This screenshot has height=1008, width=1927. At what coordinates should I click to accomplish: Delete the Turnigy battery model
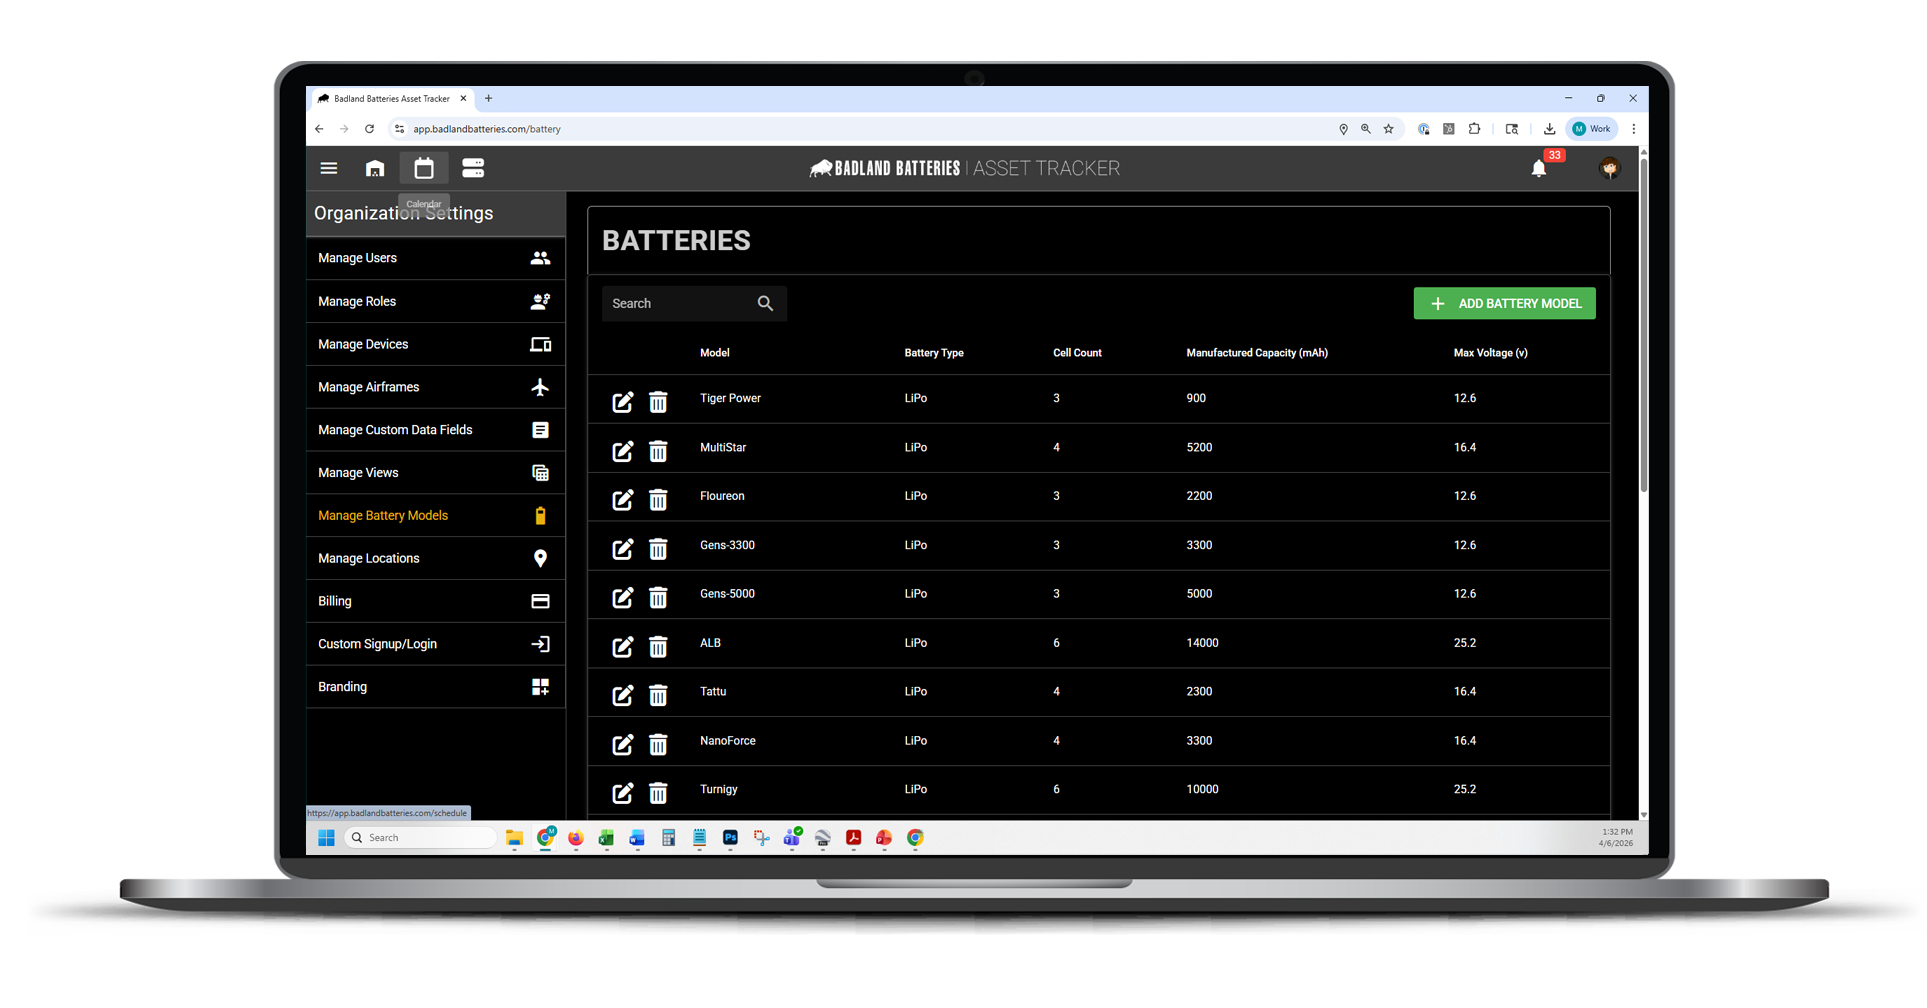658,792
